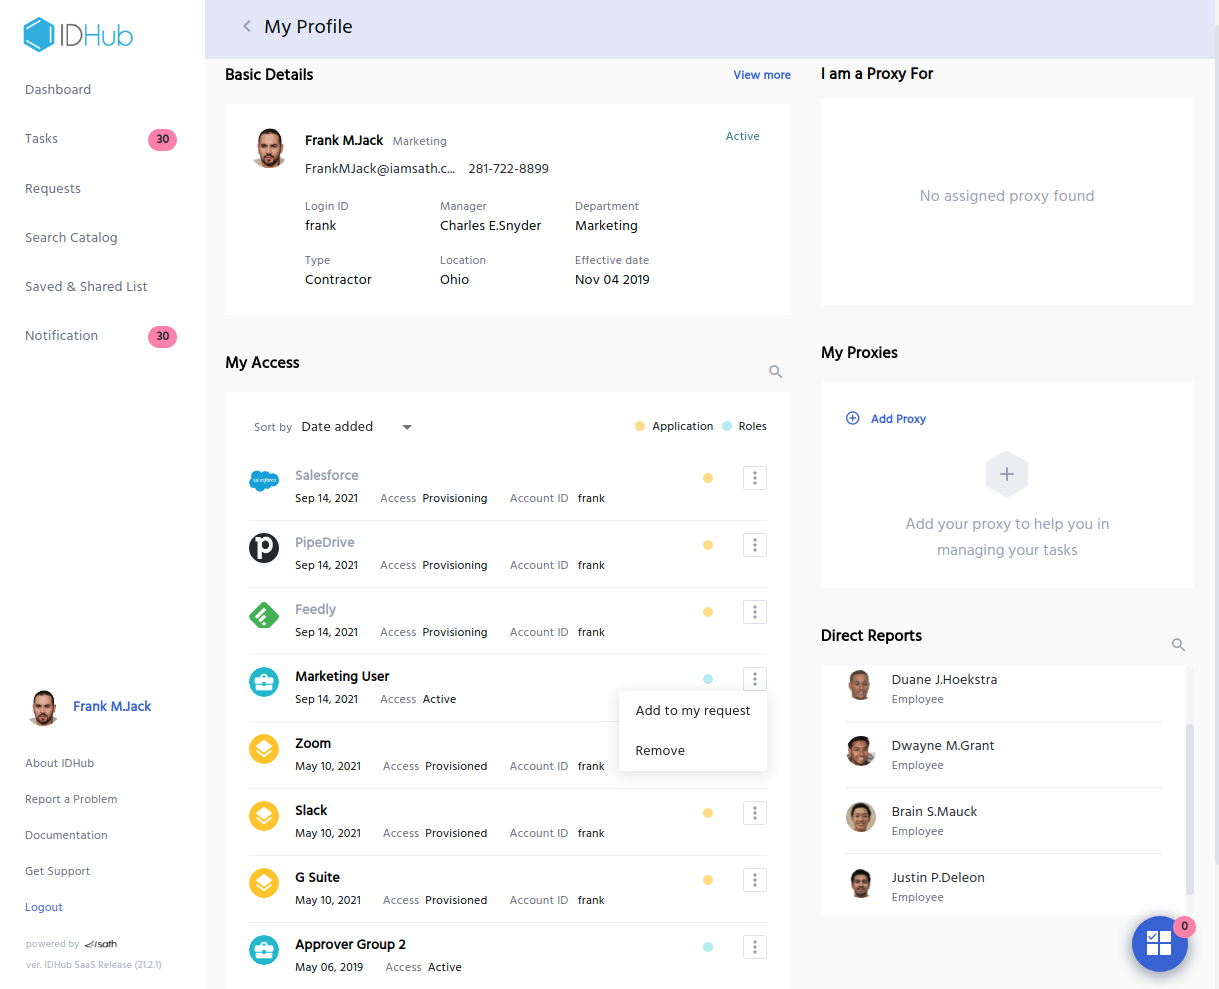Select Add to my request from context menu

[693, 710]
